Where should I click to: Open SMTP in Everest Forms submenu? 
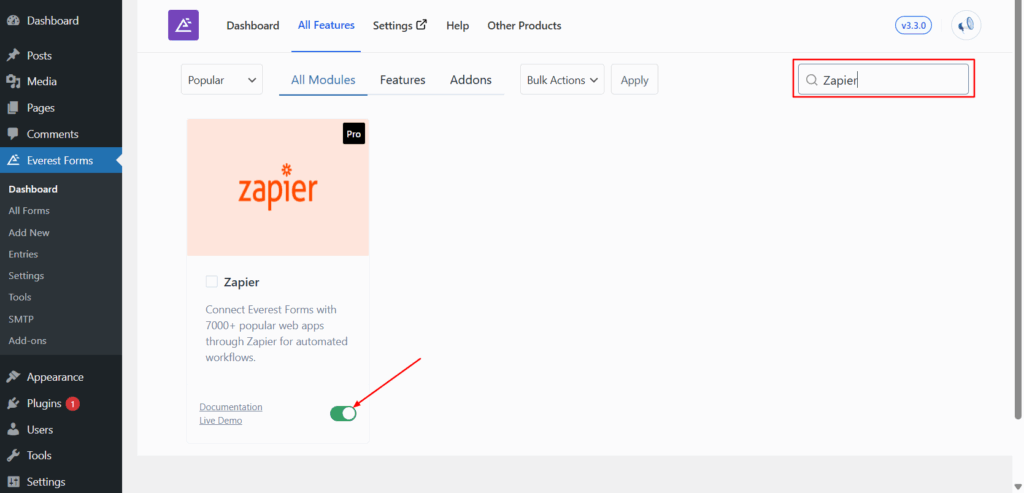point(21,319)
